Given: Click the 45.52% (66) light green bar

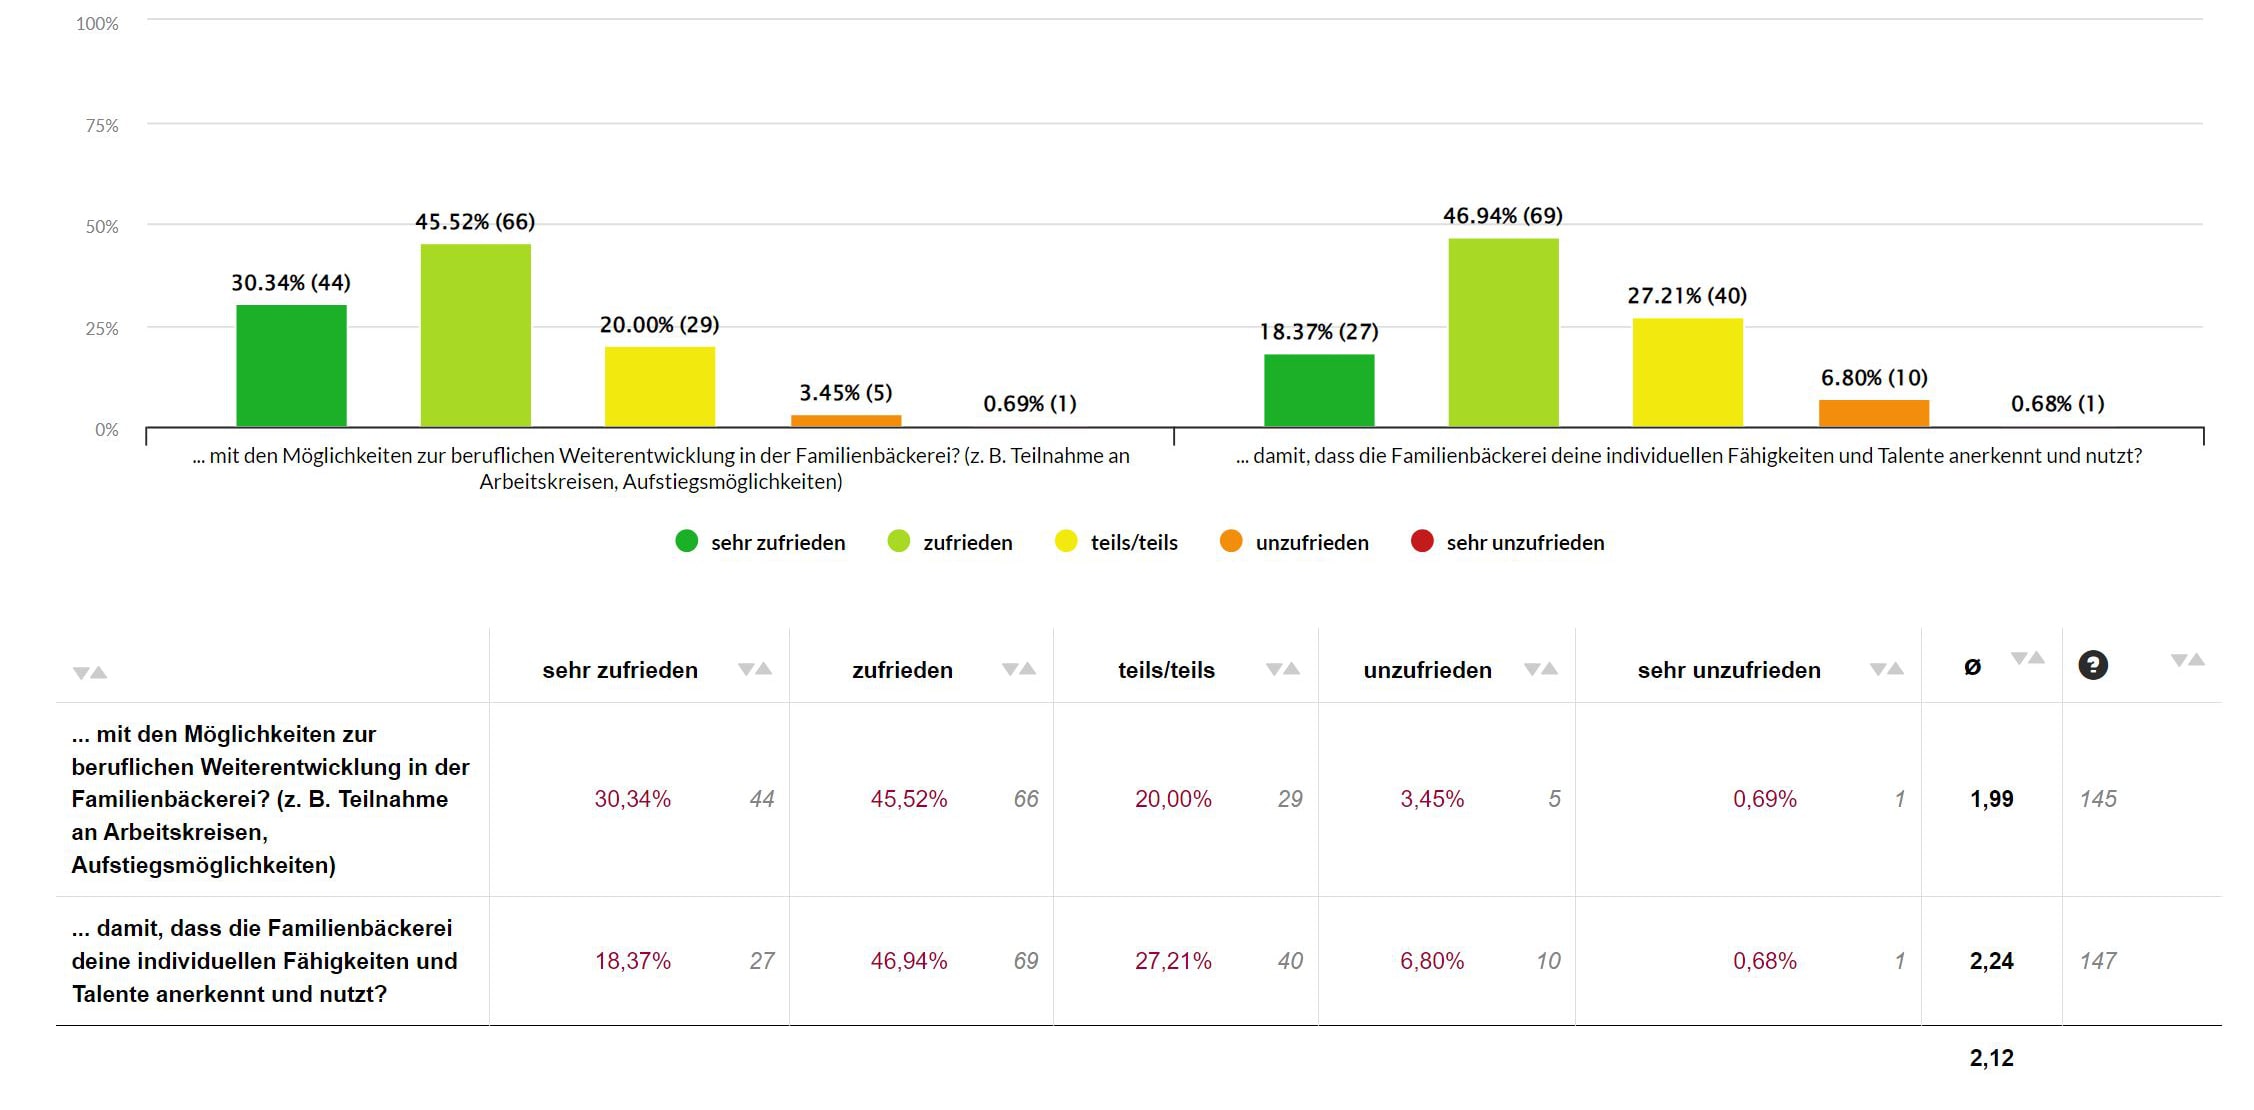Looking at the screenshot, I should pos(475,335).
